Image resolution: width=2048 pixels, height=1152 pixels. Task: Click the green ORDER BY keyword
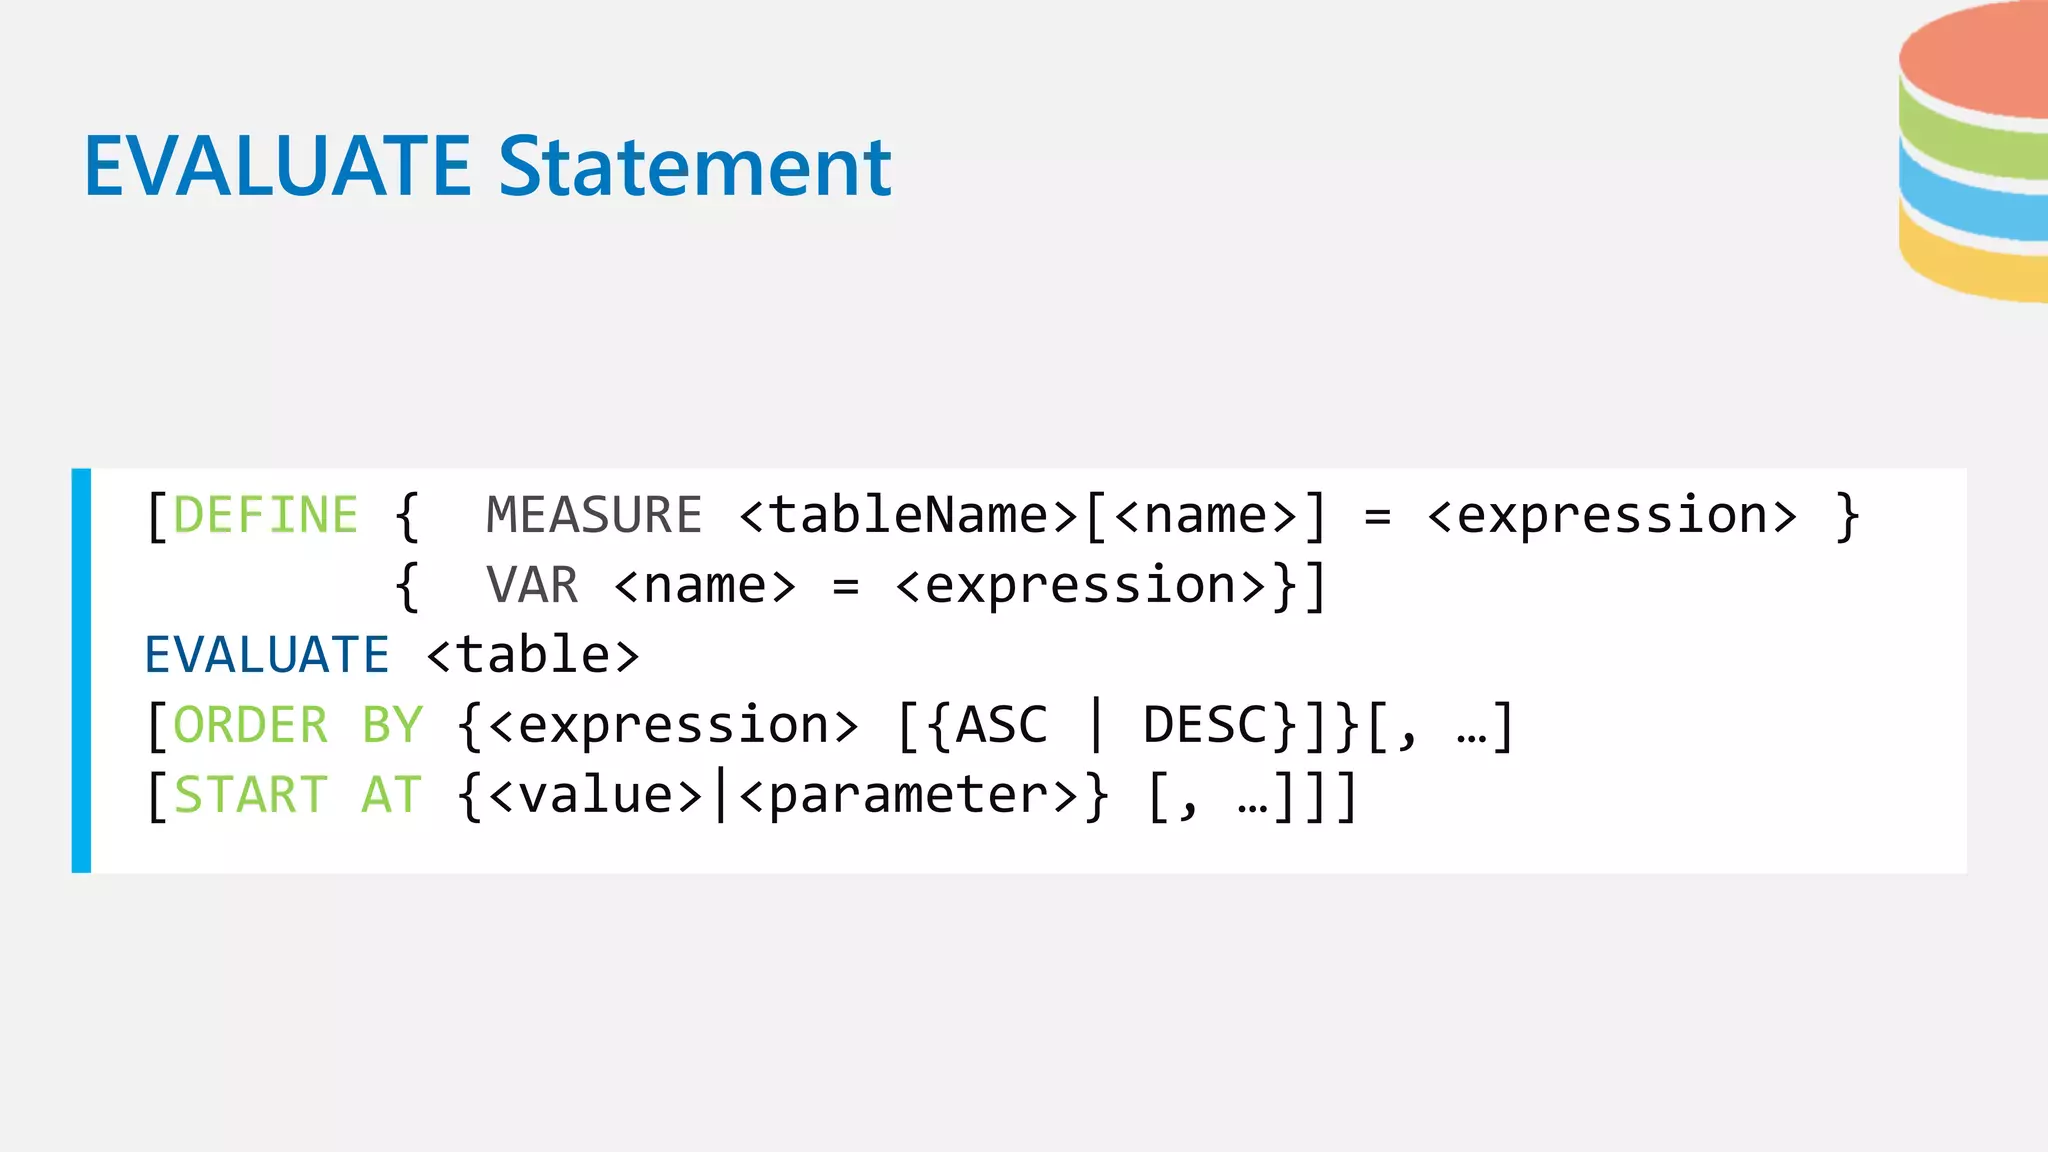point(298,725)
